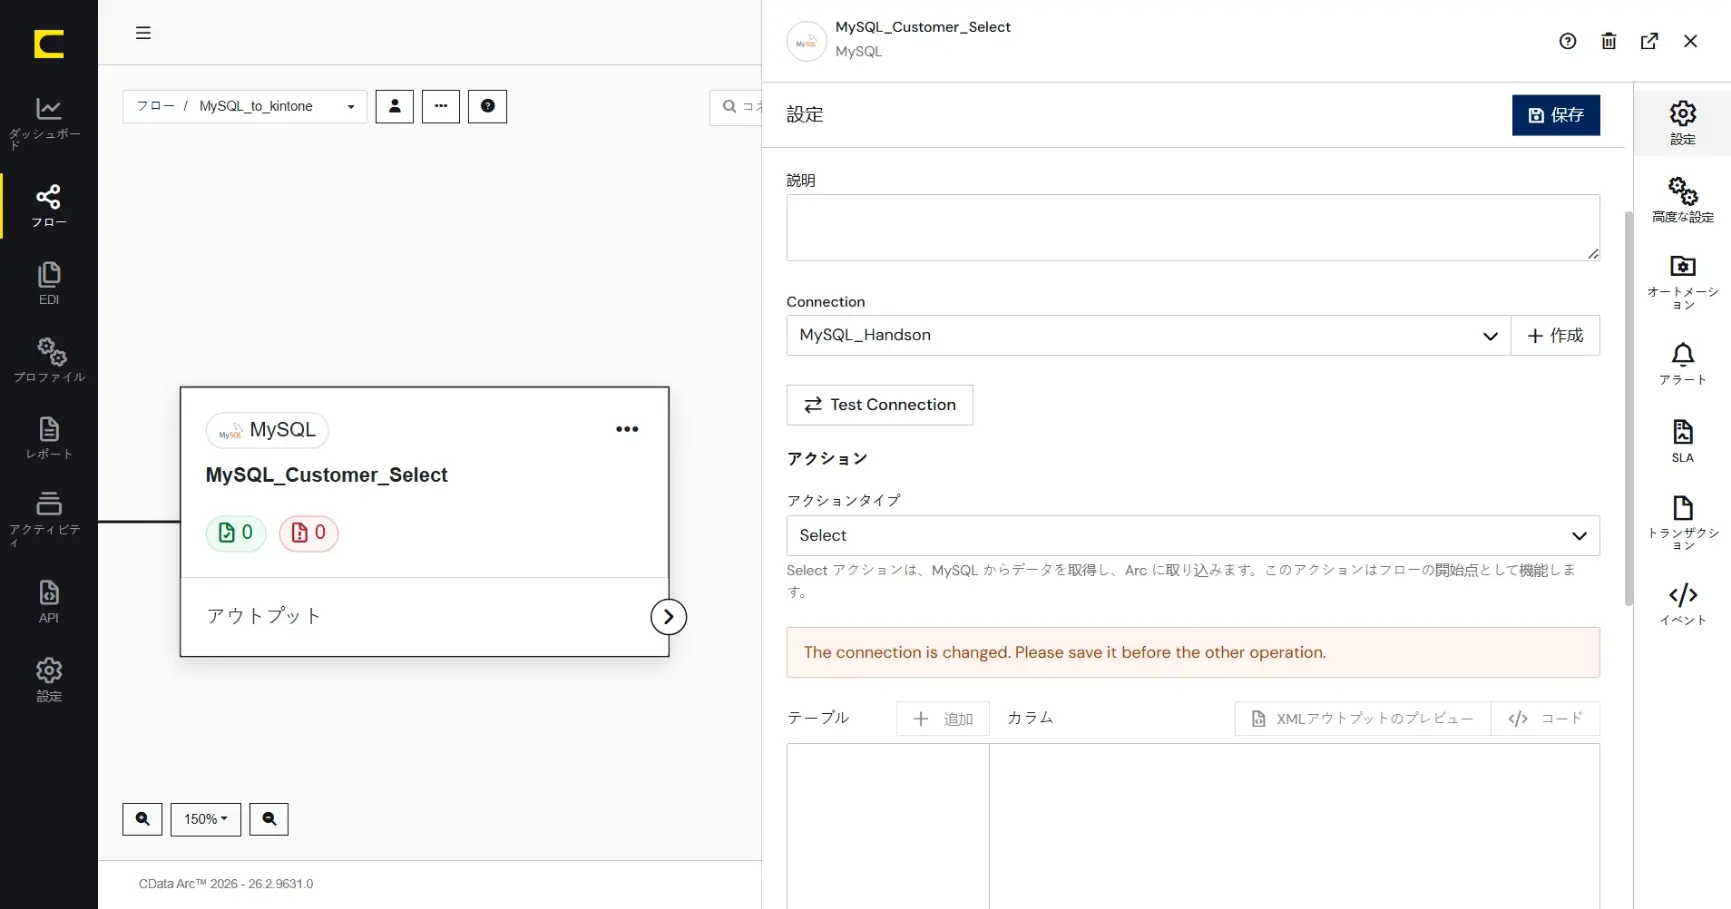This screenshot has height=909, width=1731.
Task: Open the Connection dropdown MySQL_Handson
Action: (1149, 336)
